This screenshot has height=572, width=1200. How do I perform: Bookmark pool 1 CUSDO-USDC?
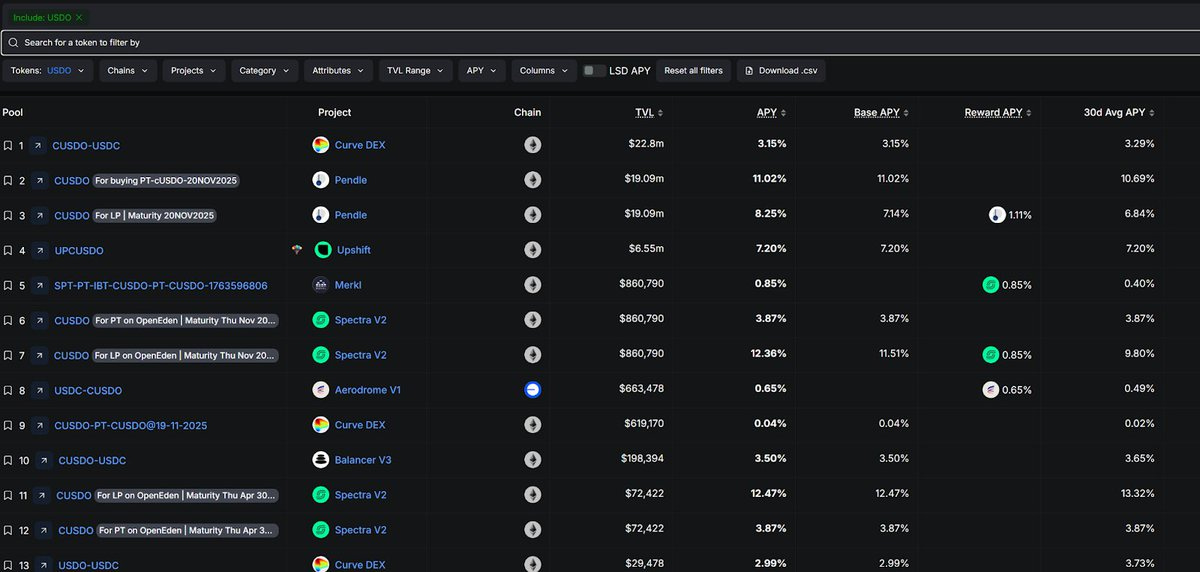click(x=7, y=145)
